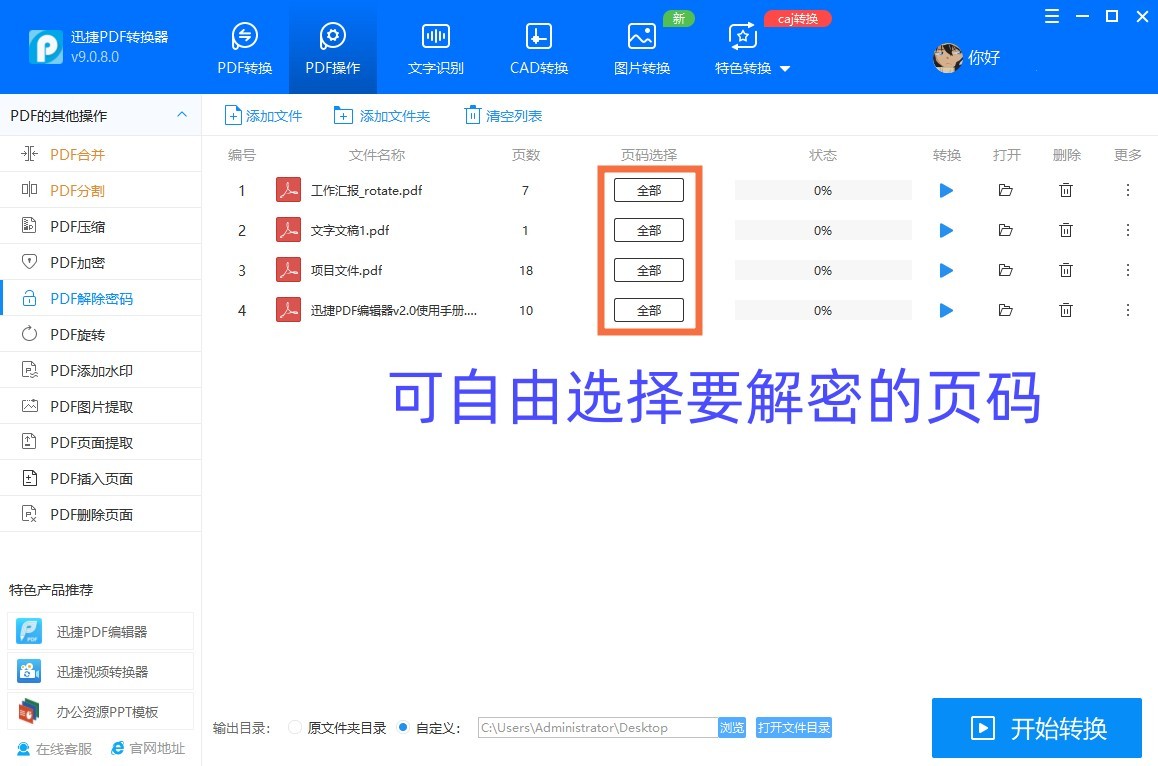Viewport: 1158px width, 766px height.
Task: Select PDF删除页面 in sidebar
Action: click(100, 515)
